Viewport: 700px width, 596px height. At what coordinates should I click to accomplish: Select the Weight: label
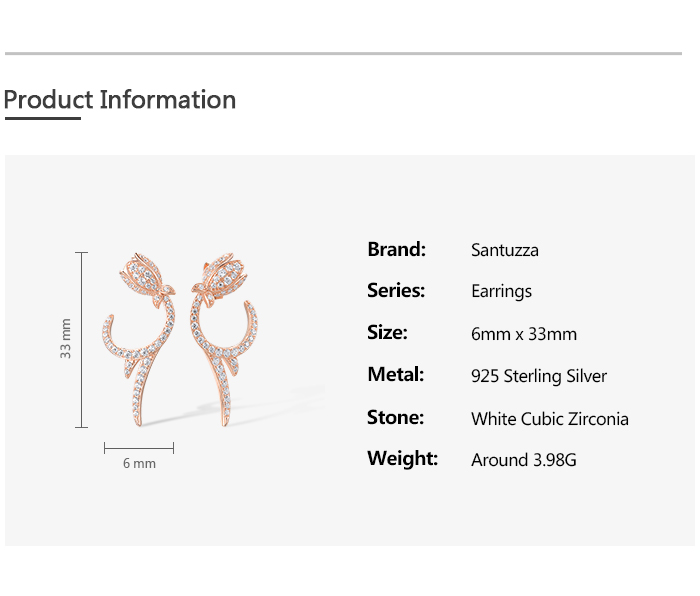coord(403,459)
